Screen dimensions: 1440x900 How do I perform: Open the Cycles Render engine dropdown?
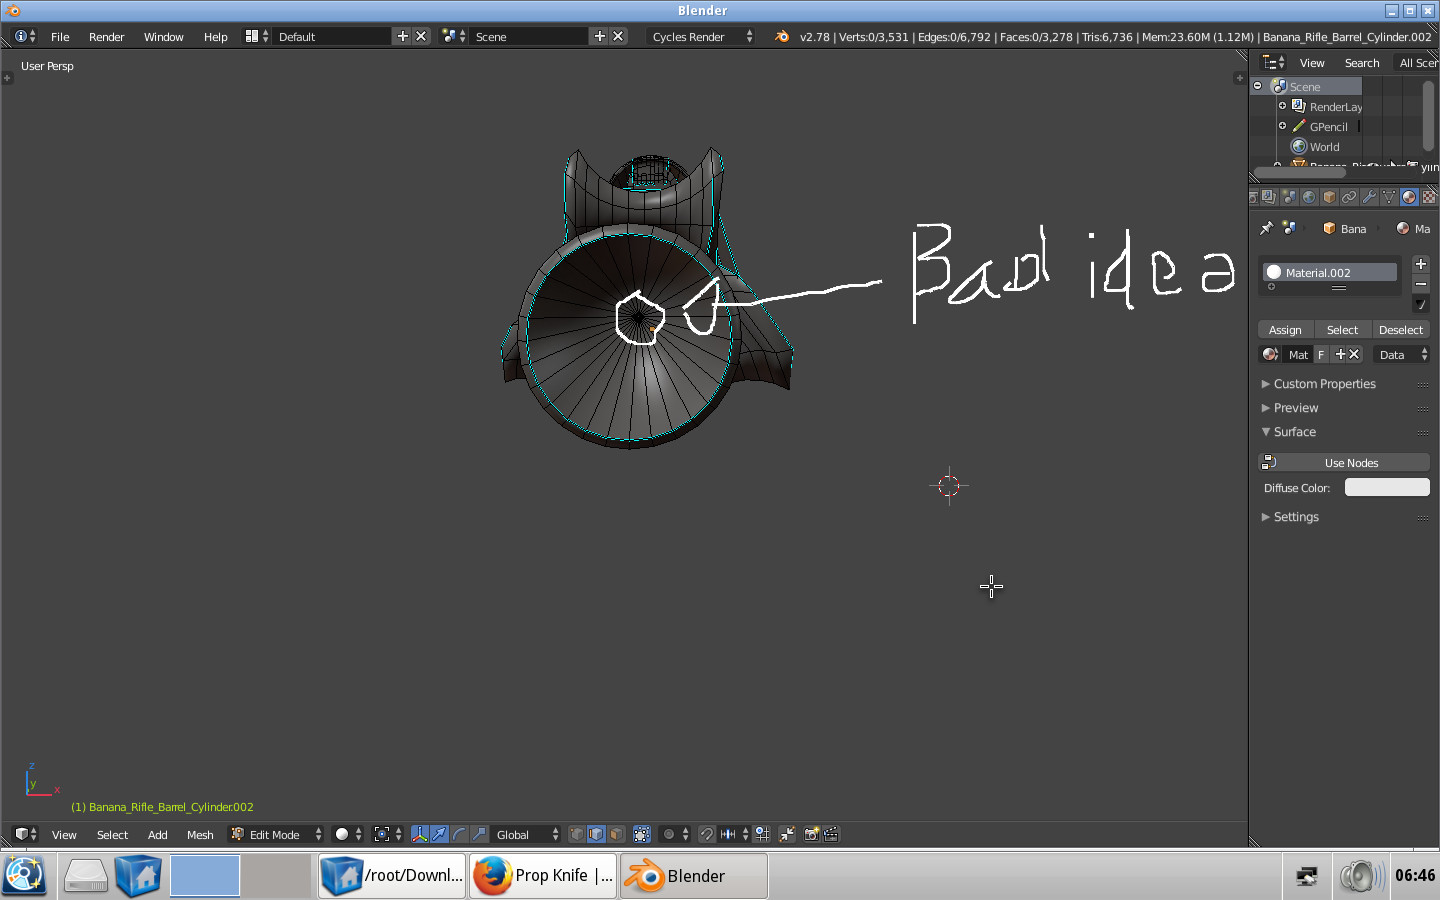click(x=701, y=37)
